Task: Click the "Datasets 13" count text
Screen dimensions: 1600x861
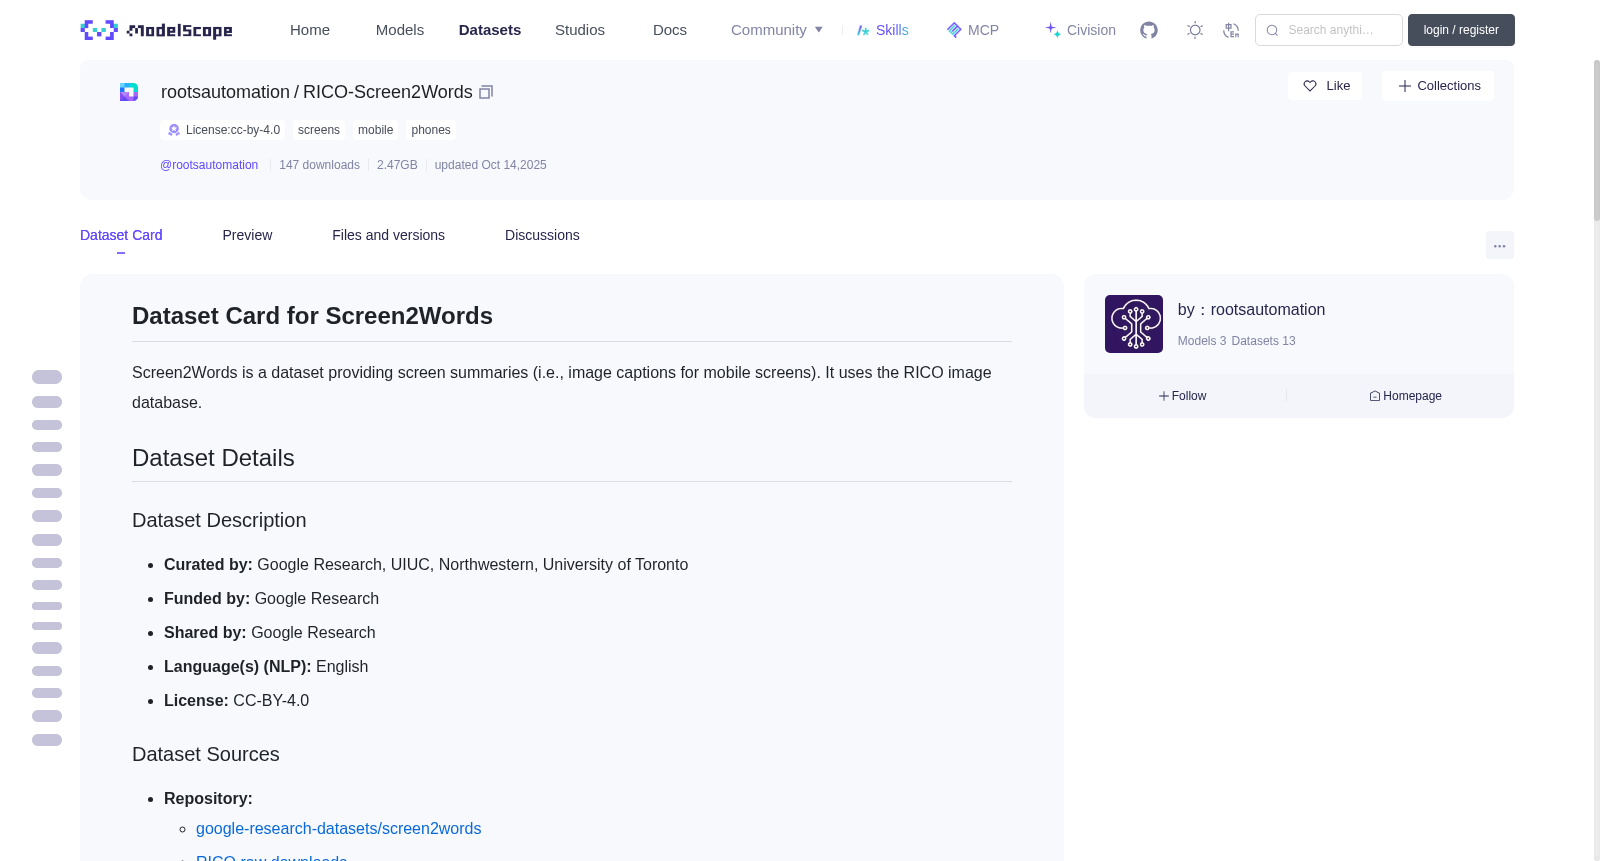Action: [1263, 341]
